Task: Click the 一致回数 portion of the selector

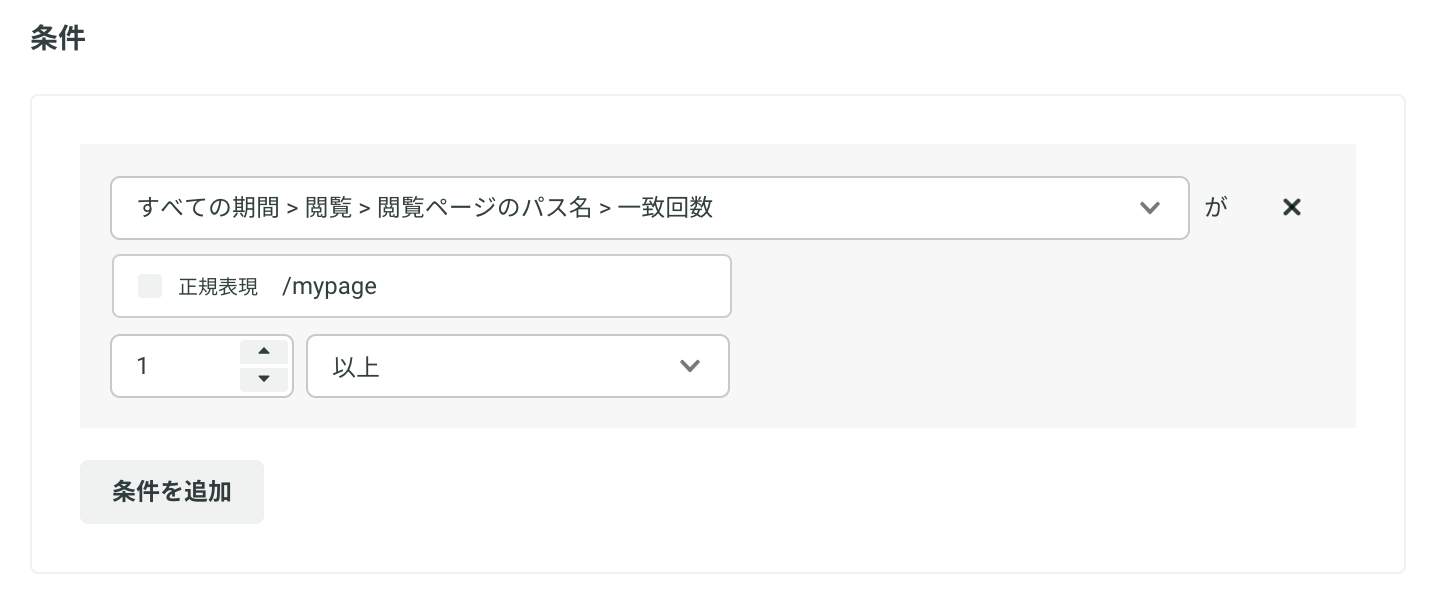Action: coord(665,208)
